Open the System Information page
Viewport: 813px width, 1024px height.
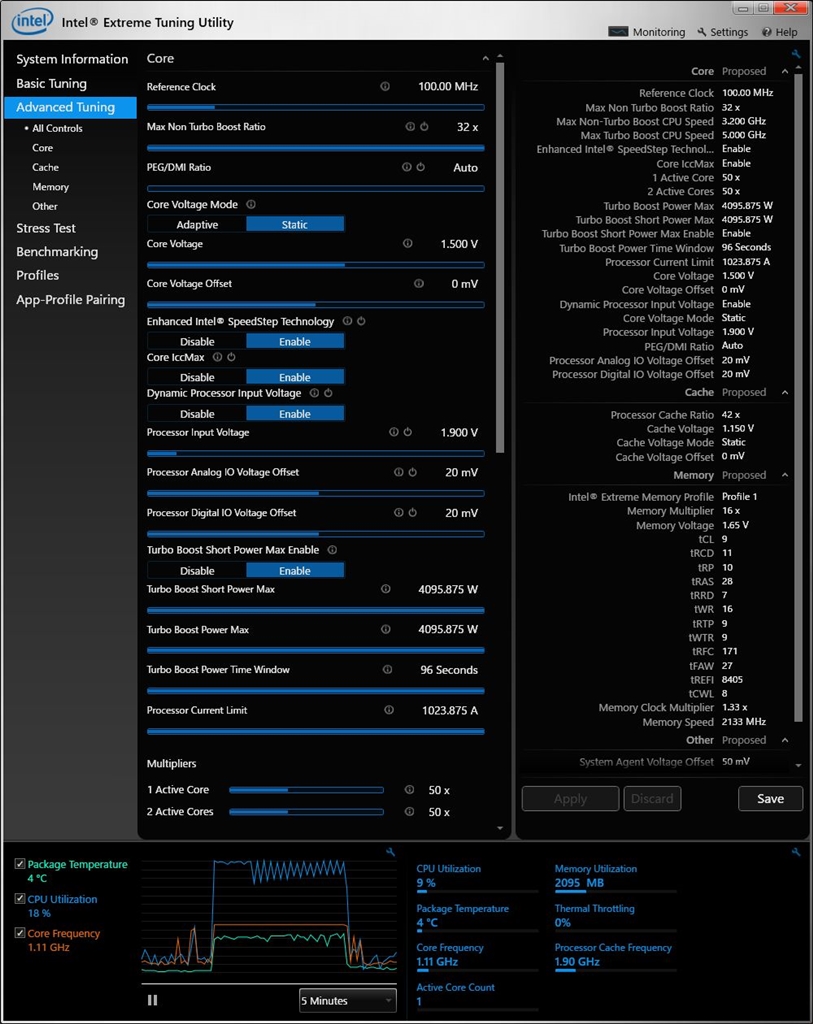point(72,59)
